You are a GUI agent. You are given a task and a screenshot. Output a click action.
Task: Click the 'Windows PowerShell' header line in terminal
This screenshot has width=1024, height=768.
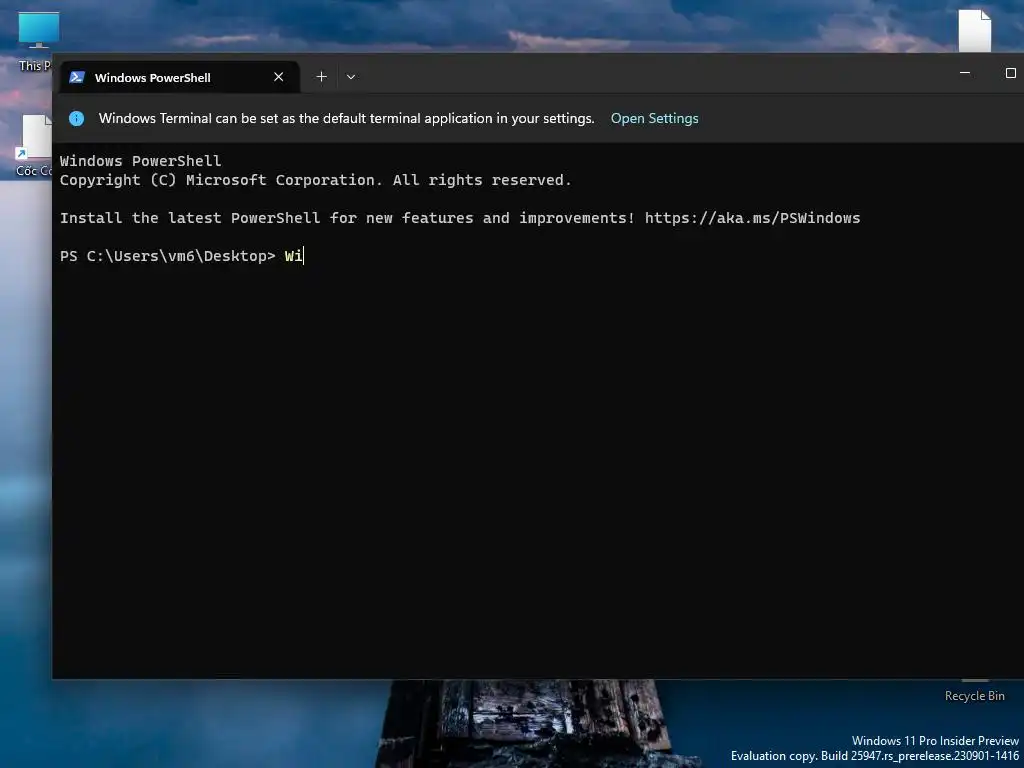(140, 161)
